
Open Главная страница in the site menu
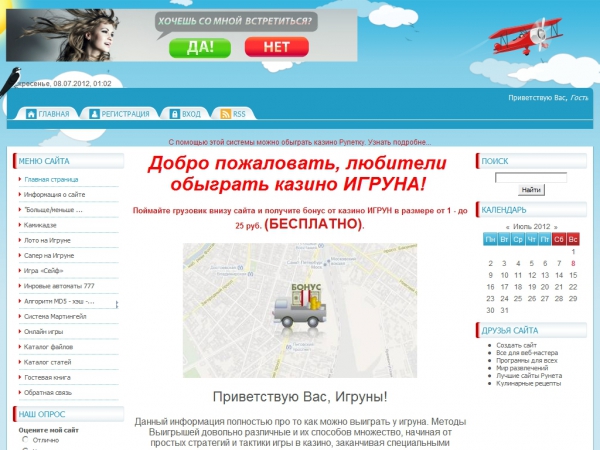tap(51, 179)
